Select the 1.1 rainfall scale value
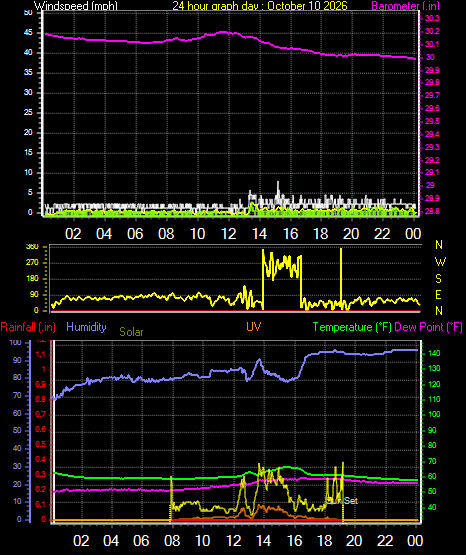 41,354
